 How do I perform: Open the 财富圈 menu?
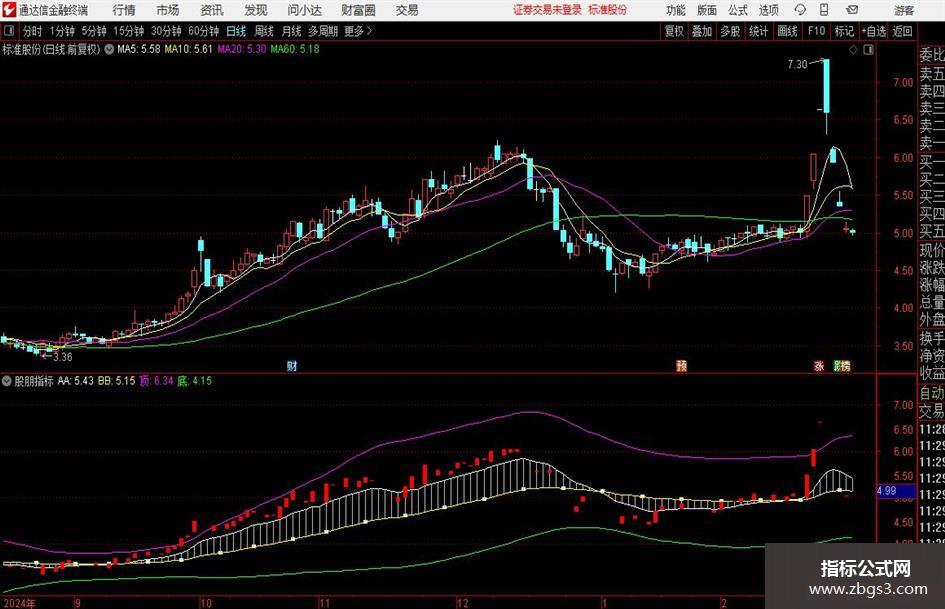(x=358, y=10)
